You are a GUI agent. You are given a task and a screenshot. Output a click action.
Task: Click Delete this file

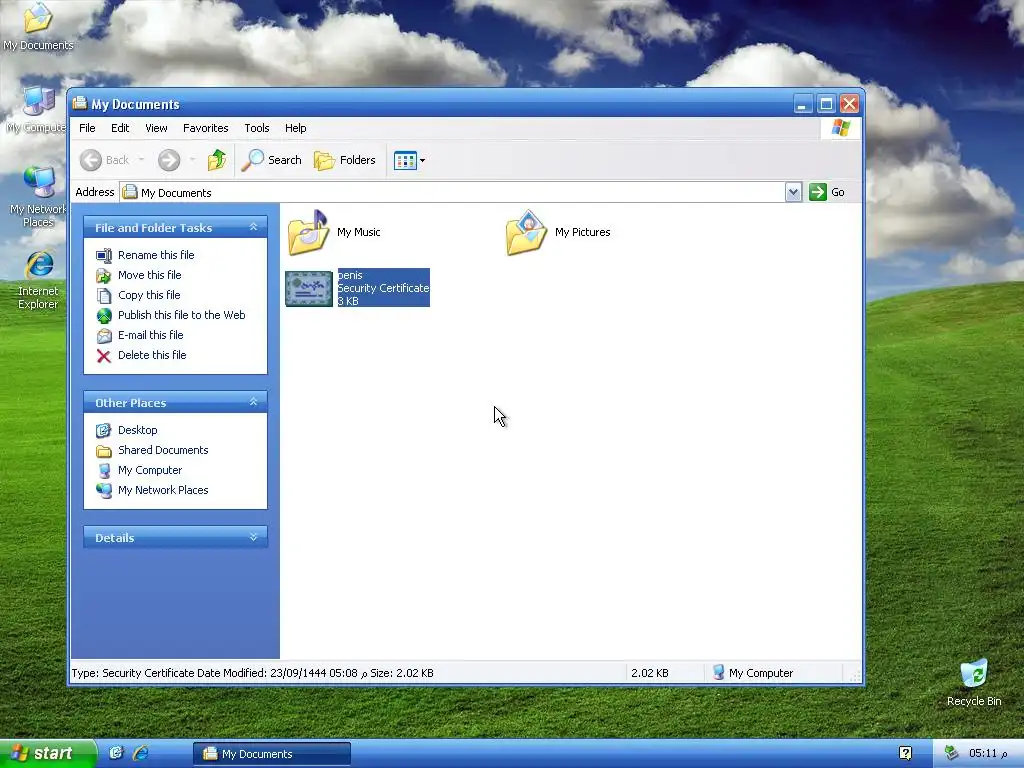pyautogui.click(x=152, y=355)
